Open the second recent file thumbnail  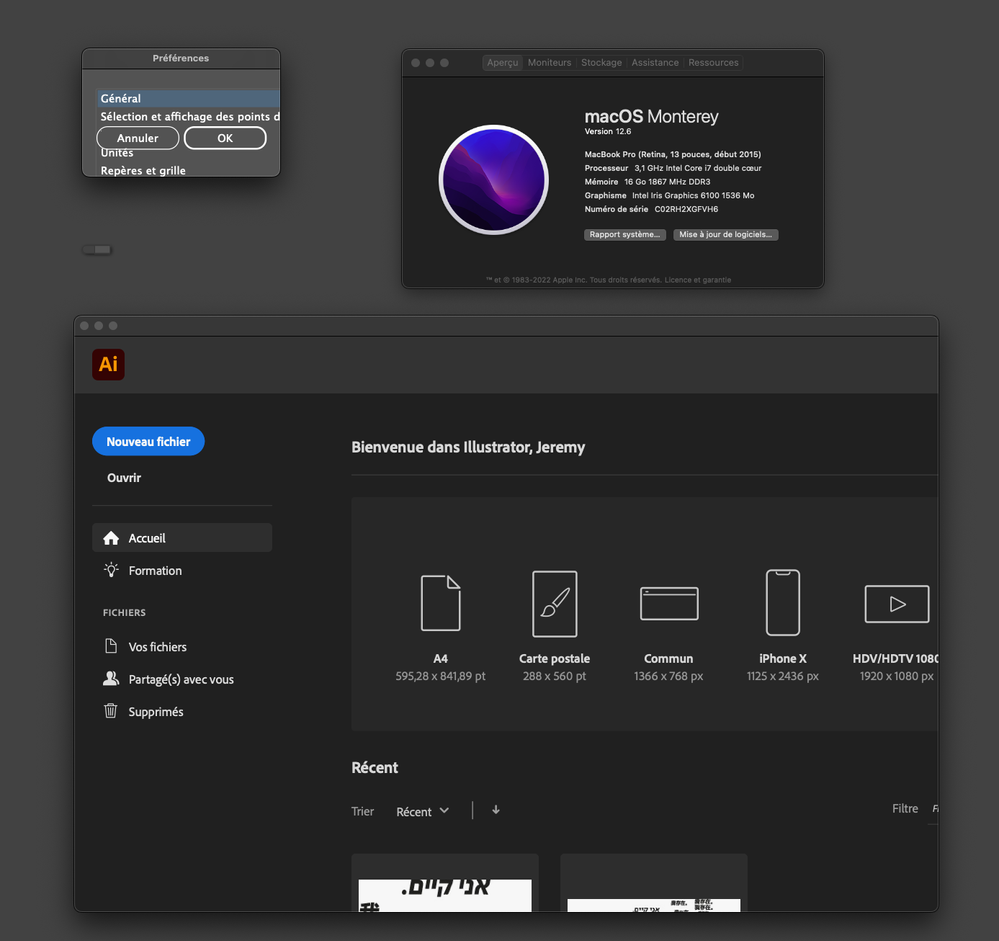pos(654,883)
